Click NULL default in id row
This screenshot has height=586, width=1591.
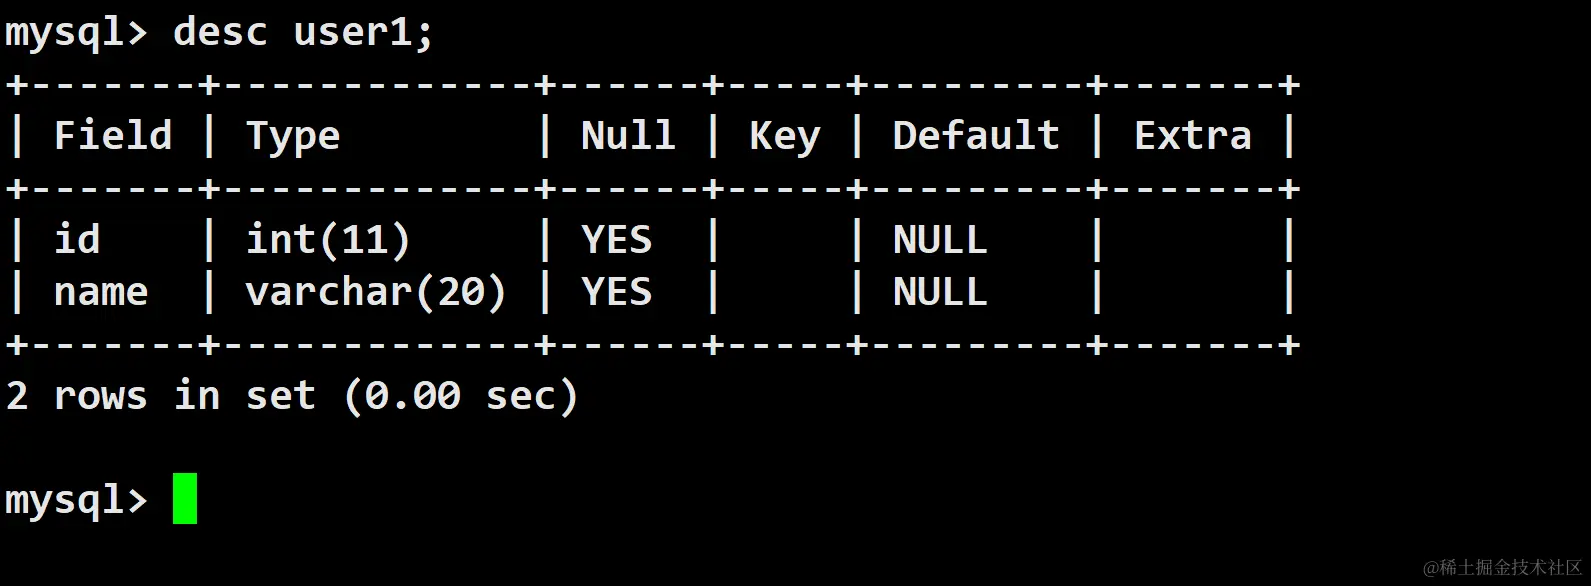click(939, 240)
